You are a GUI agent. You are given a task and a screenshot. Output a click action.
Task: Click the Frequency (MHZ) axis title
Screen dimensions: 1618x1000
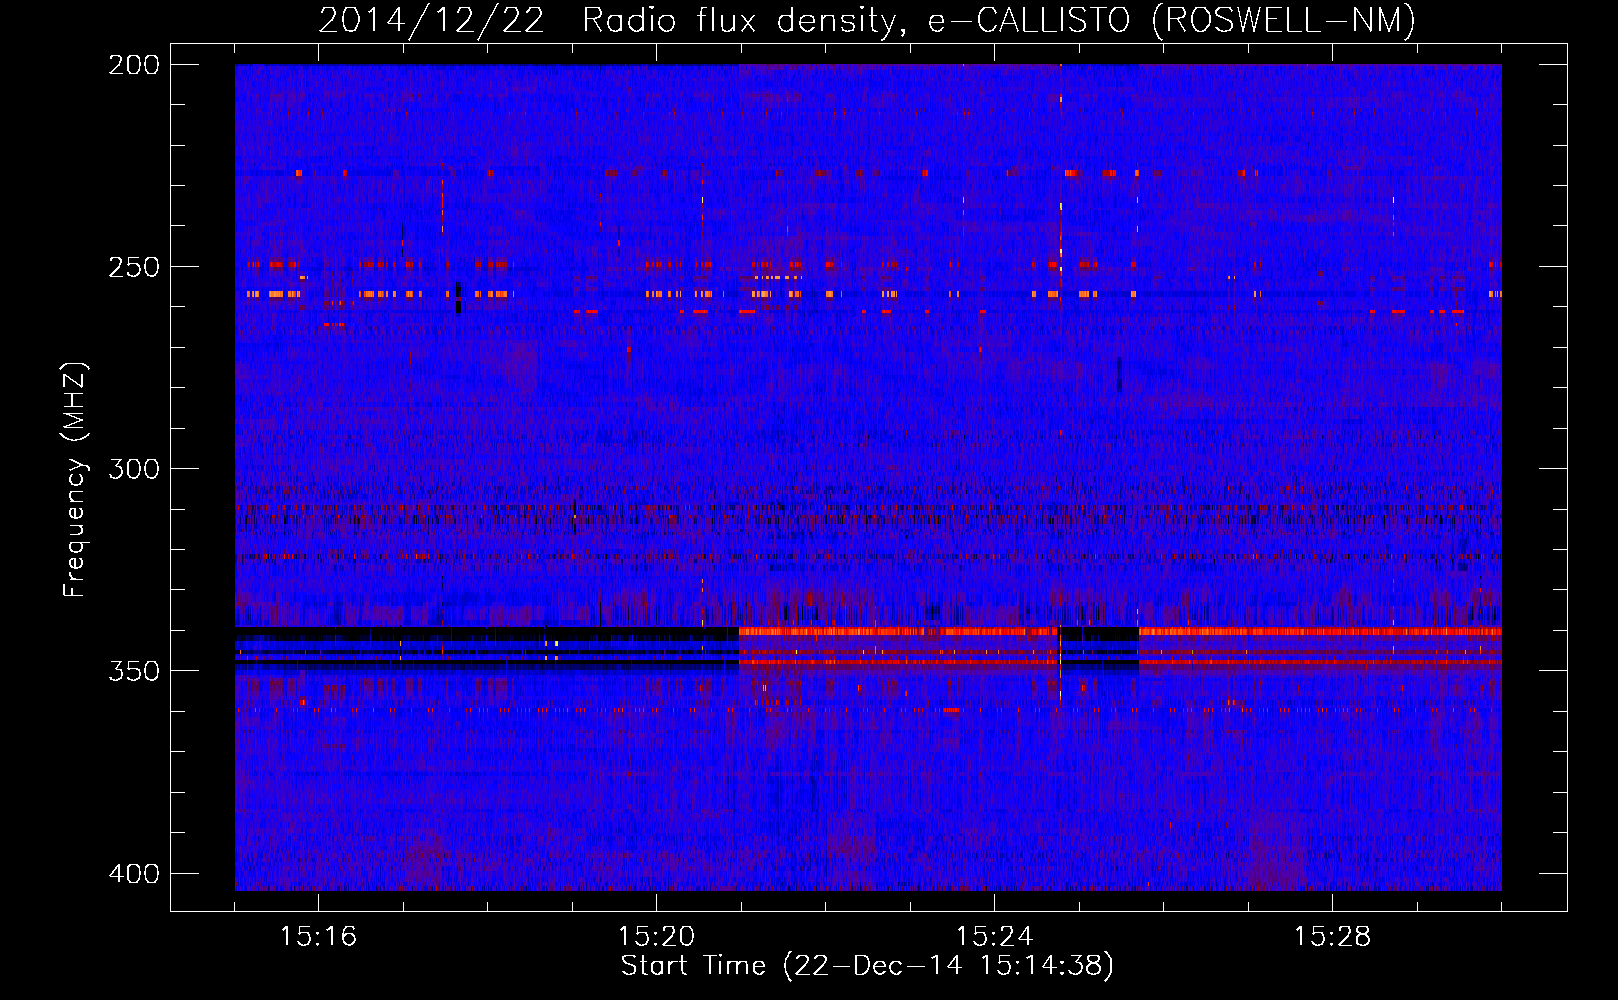pyautogui.click(x=75, y=480)
